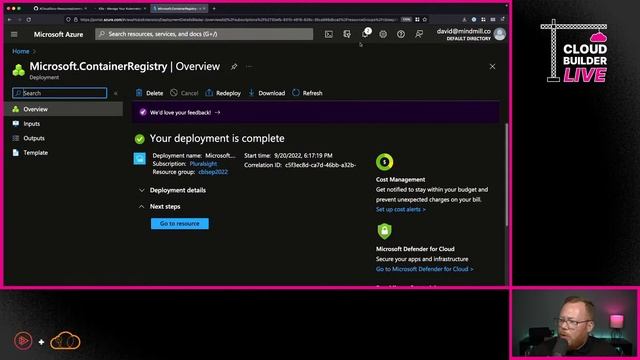Image resolution: width=640 pixels, height=360 pixels.
Task: Click the browser back arrow
Action: click(x=9, y=19)
